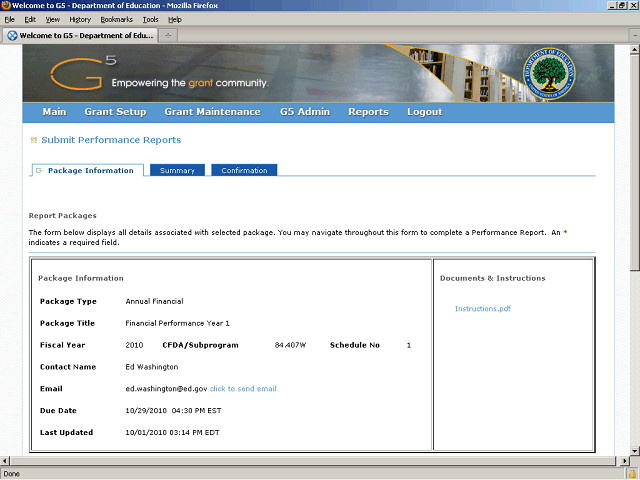Click the arrow icon in Package Information tab
Image resolution: width=640 pixels, height=480 pixels.
(39, 171)
